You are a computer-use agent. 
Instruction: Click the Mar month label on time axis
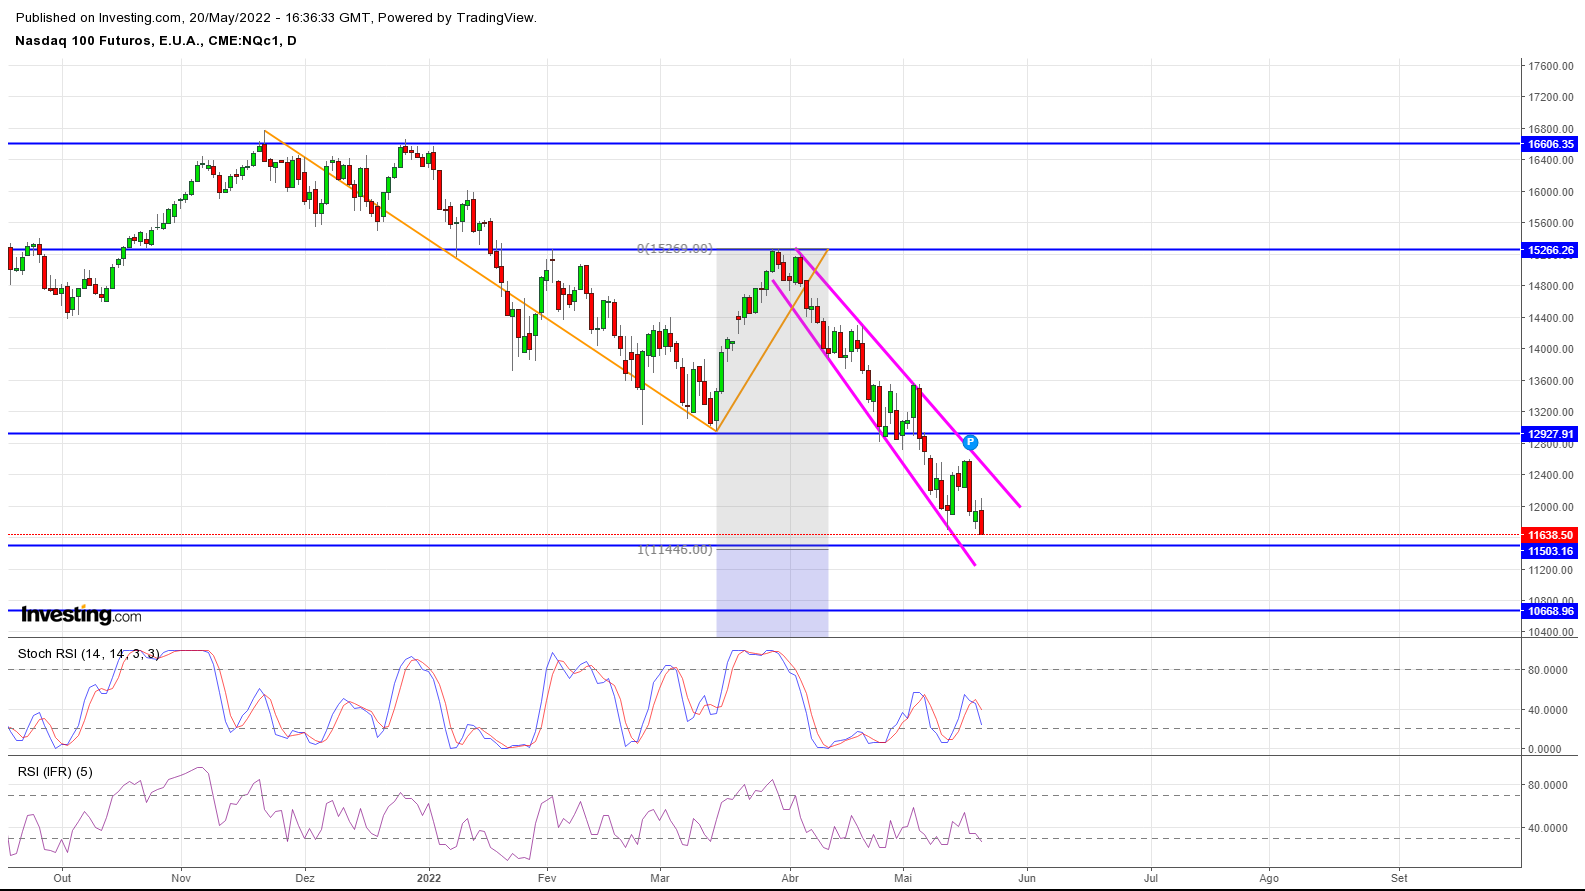coord(660,879)
